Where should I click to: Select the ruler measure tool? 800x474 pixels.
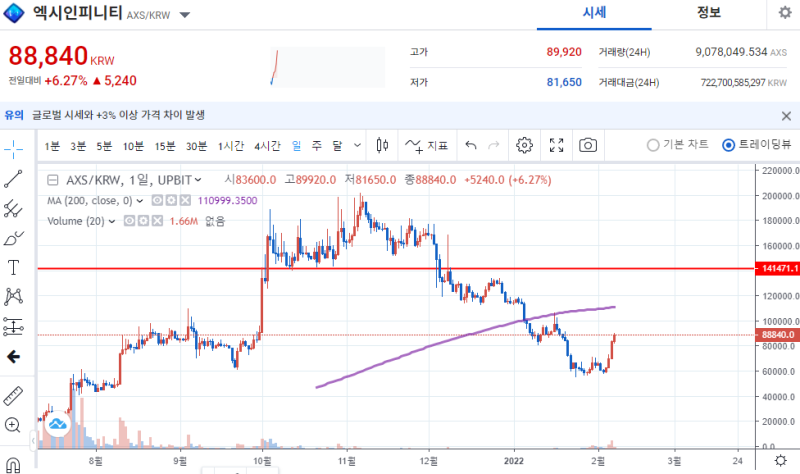point(13,395)
